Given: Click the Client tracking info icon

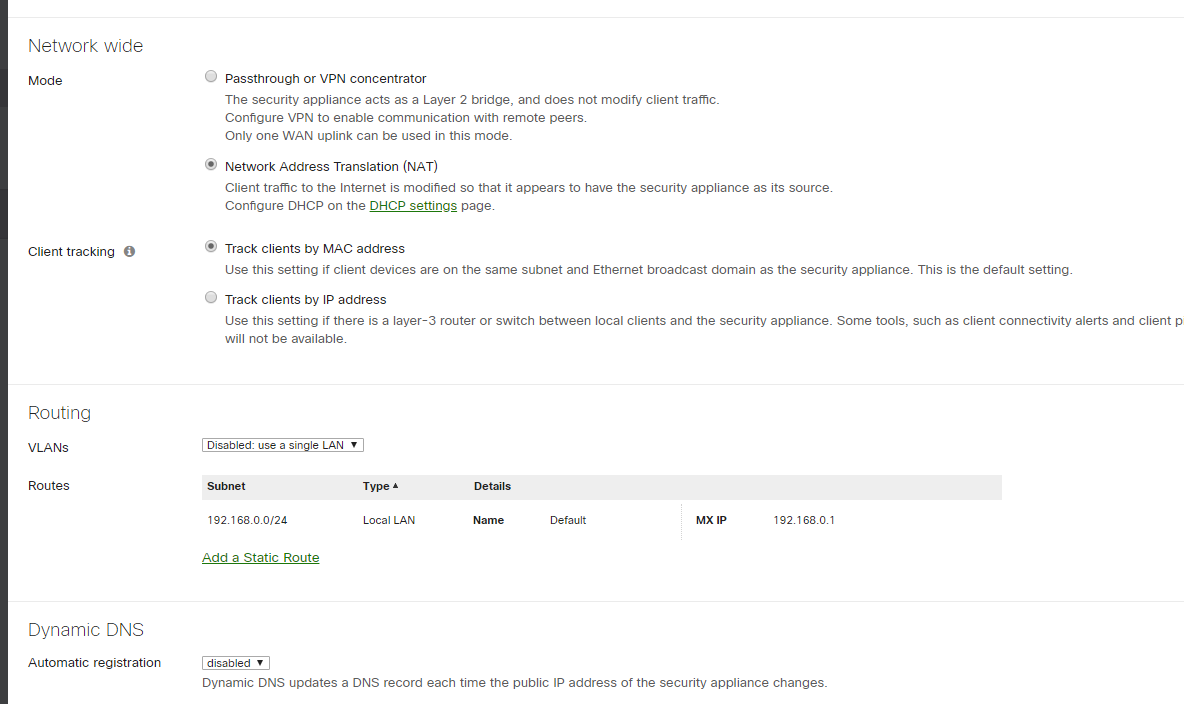Looking at the screenshot, I should pos(129,251).
